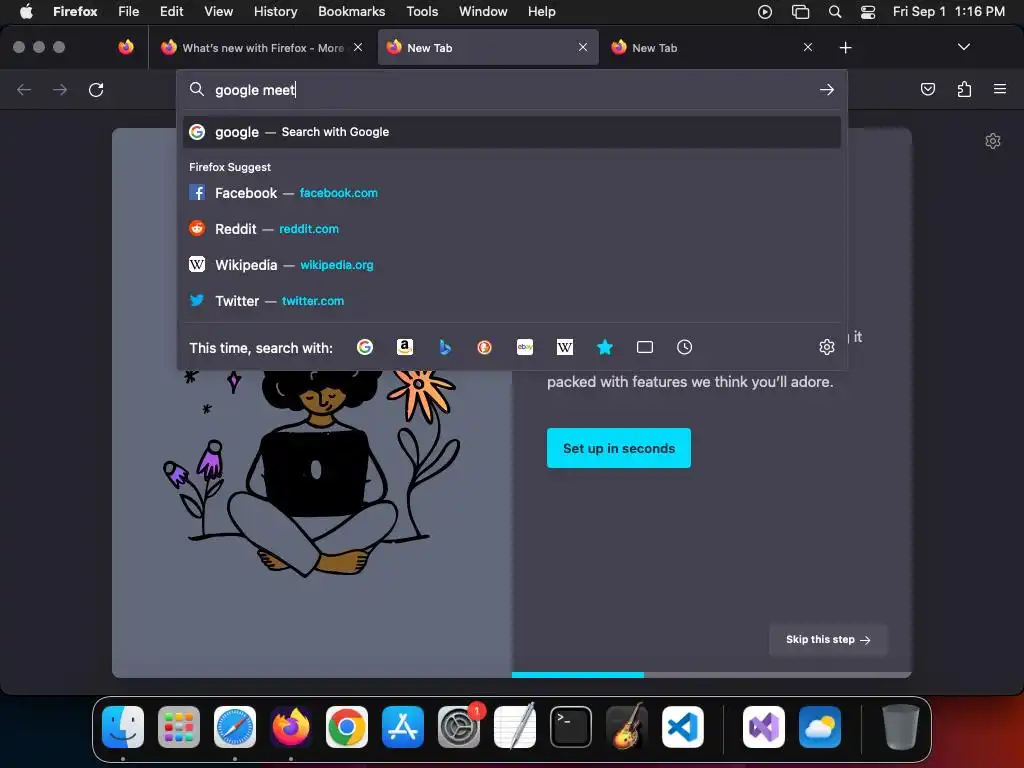Screen dimensions: 1024x768
Task: Open Reddit suggestion reddit.com
Action: point(511,229)
